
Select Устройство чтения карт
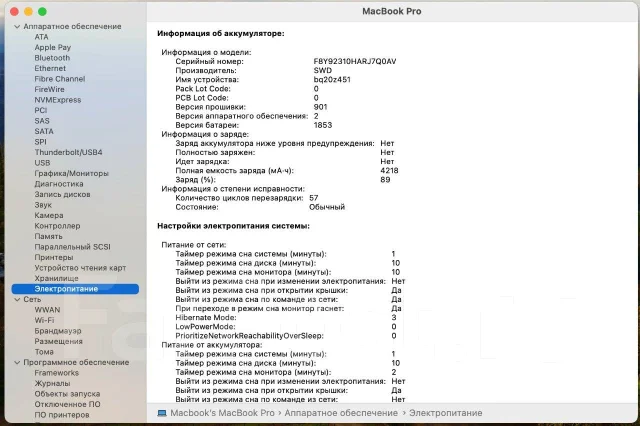tap(80, 268)
